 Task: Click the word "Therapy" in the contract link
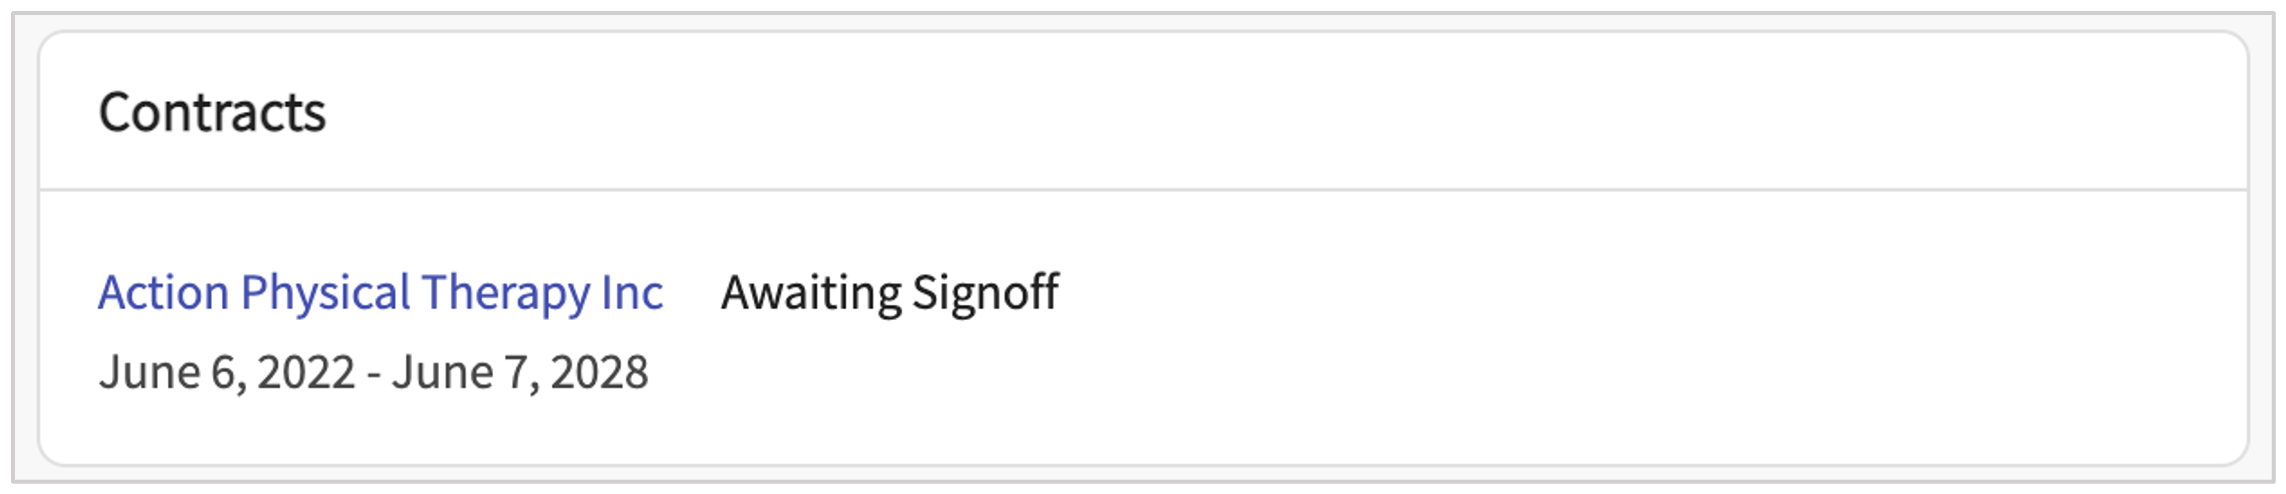tap(505, 293)
